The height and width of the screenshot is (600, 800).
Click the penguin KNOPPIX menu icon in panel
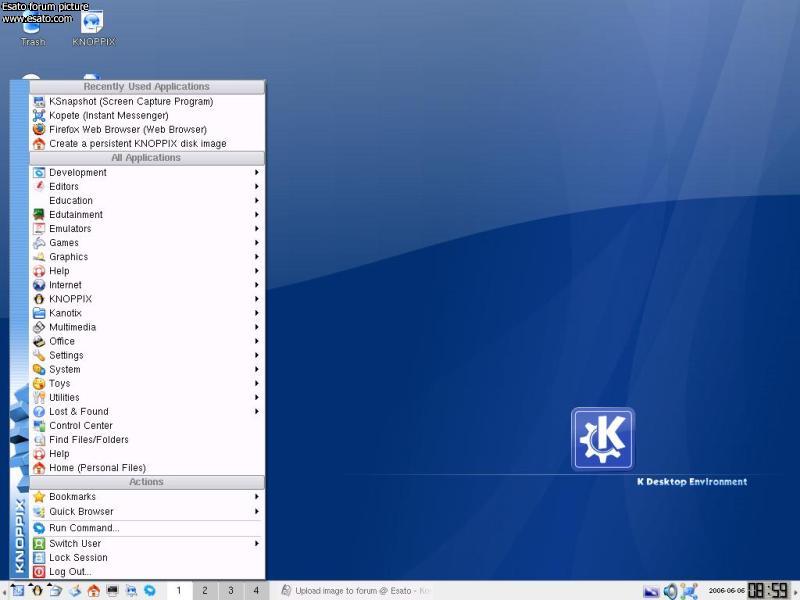pyautogui.click(x=37, y=590)
